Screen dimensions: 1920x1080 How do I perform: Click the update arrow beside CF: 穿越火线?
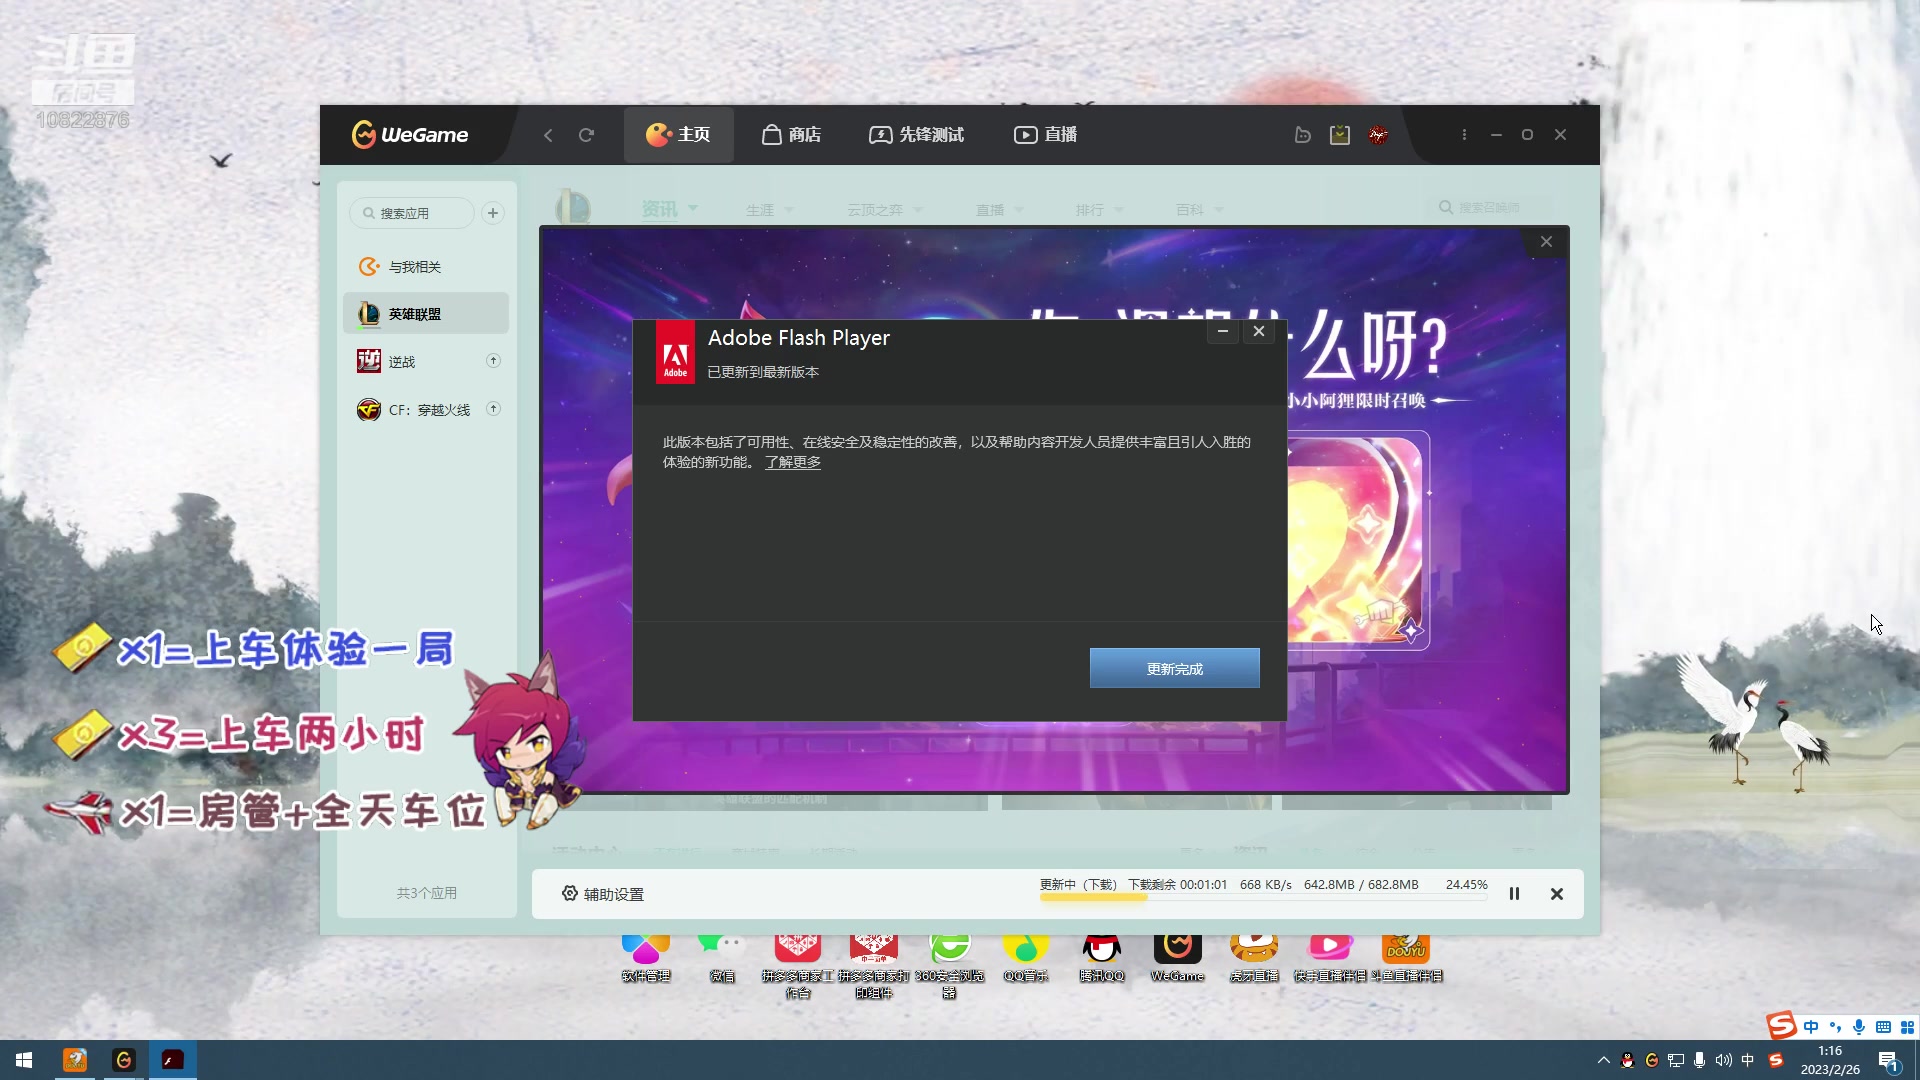[x=493, y=409]
